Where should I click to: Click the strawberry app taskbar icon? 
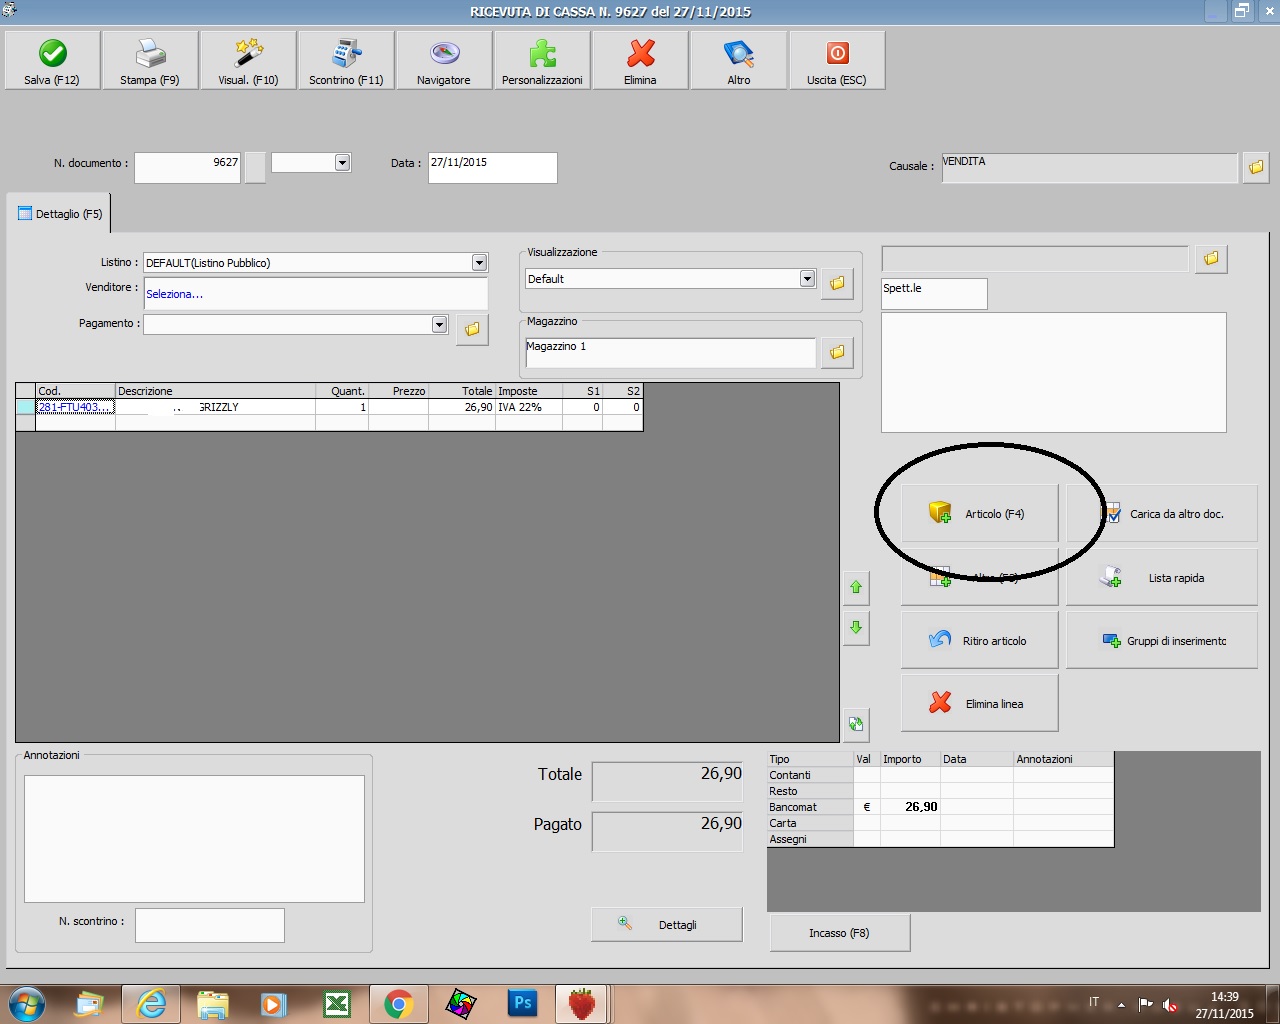[x=582, y=1003]
